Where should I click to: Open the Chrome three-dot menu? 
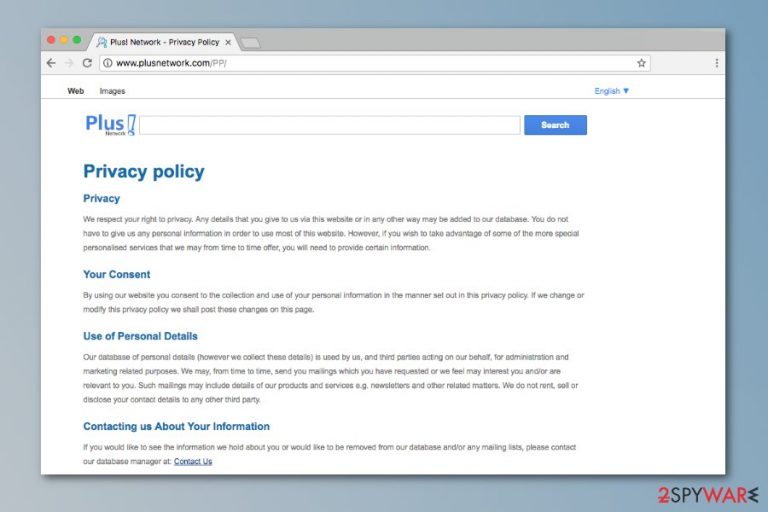point(717,63)
